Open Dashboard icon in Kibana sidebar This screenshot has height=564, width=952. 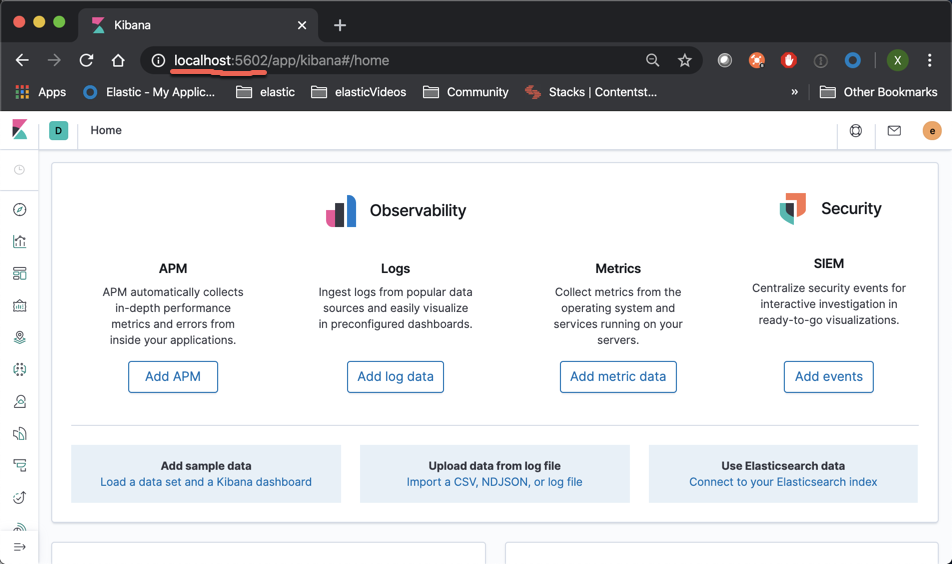point(19,273)
